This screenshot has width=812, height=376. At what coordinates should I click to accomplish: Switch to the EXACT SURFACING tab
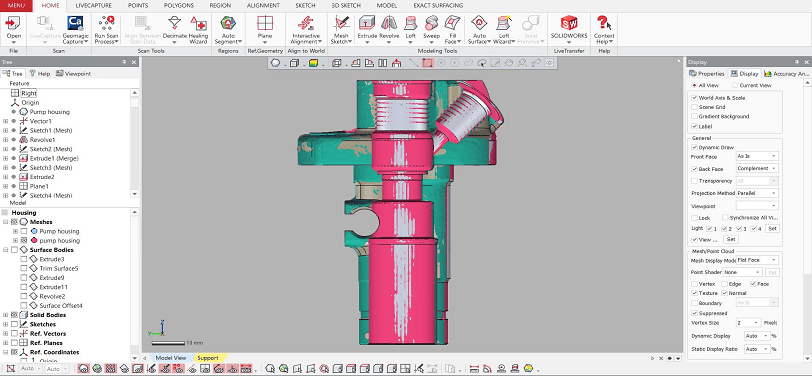438,6
